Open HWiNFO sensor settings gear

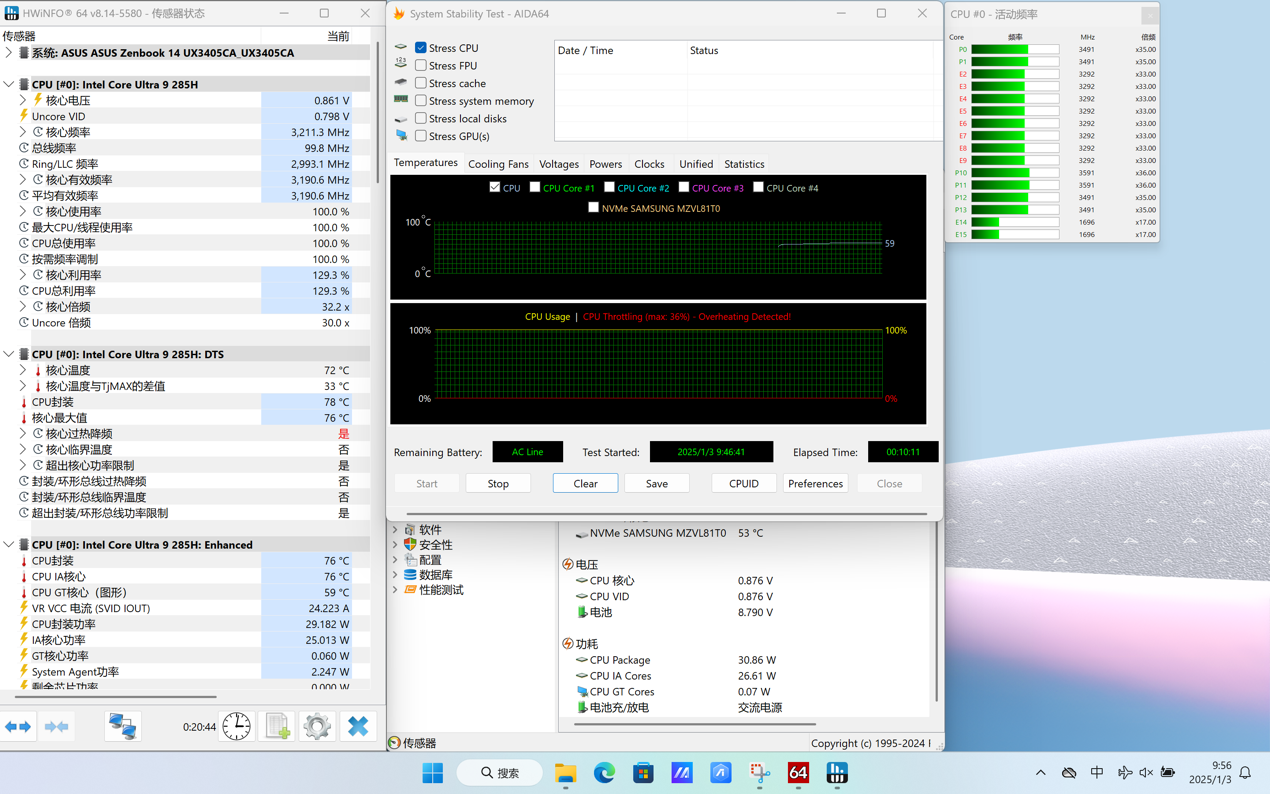[x=317, y=727]
